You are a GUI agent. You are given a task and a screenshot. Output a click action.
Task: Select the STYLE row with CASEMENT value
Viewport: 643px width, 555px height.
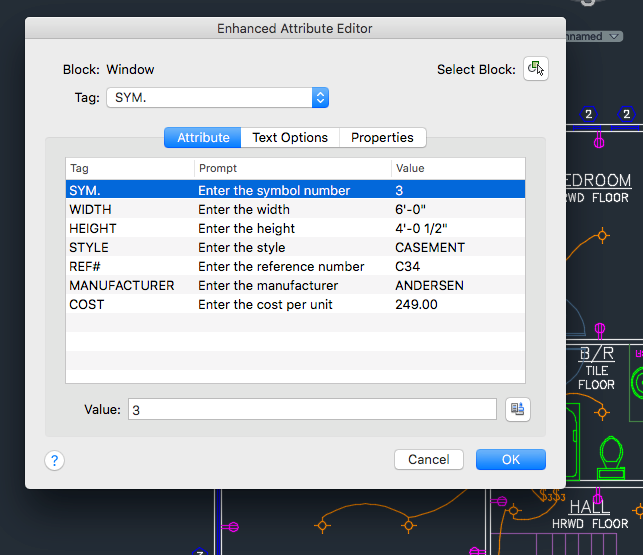[x=295, y=247]
